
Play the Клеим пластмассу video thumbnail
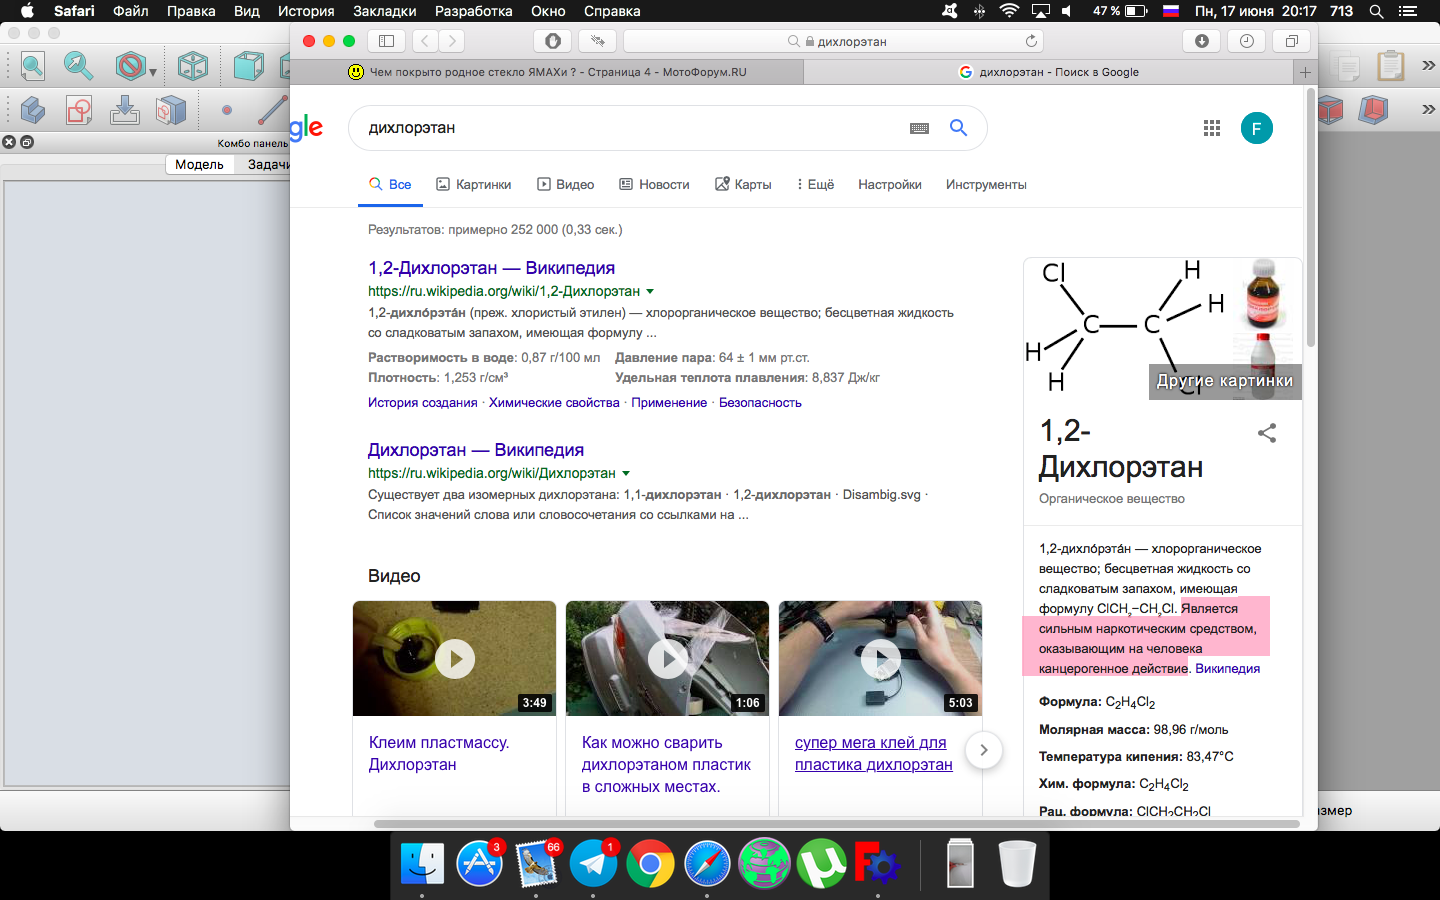455,659
